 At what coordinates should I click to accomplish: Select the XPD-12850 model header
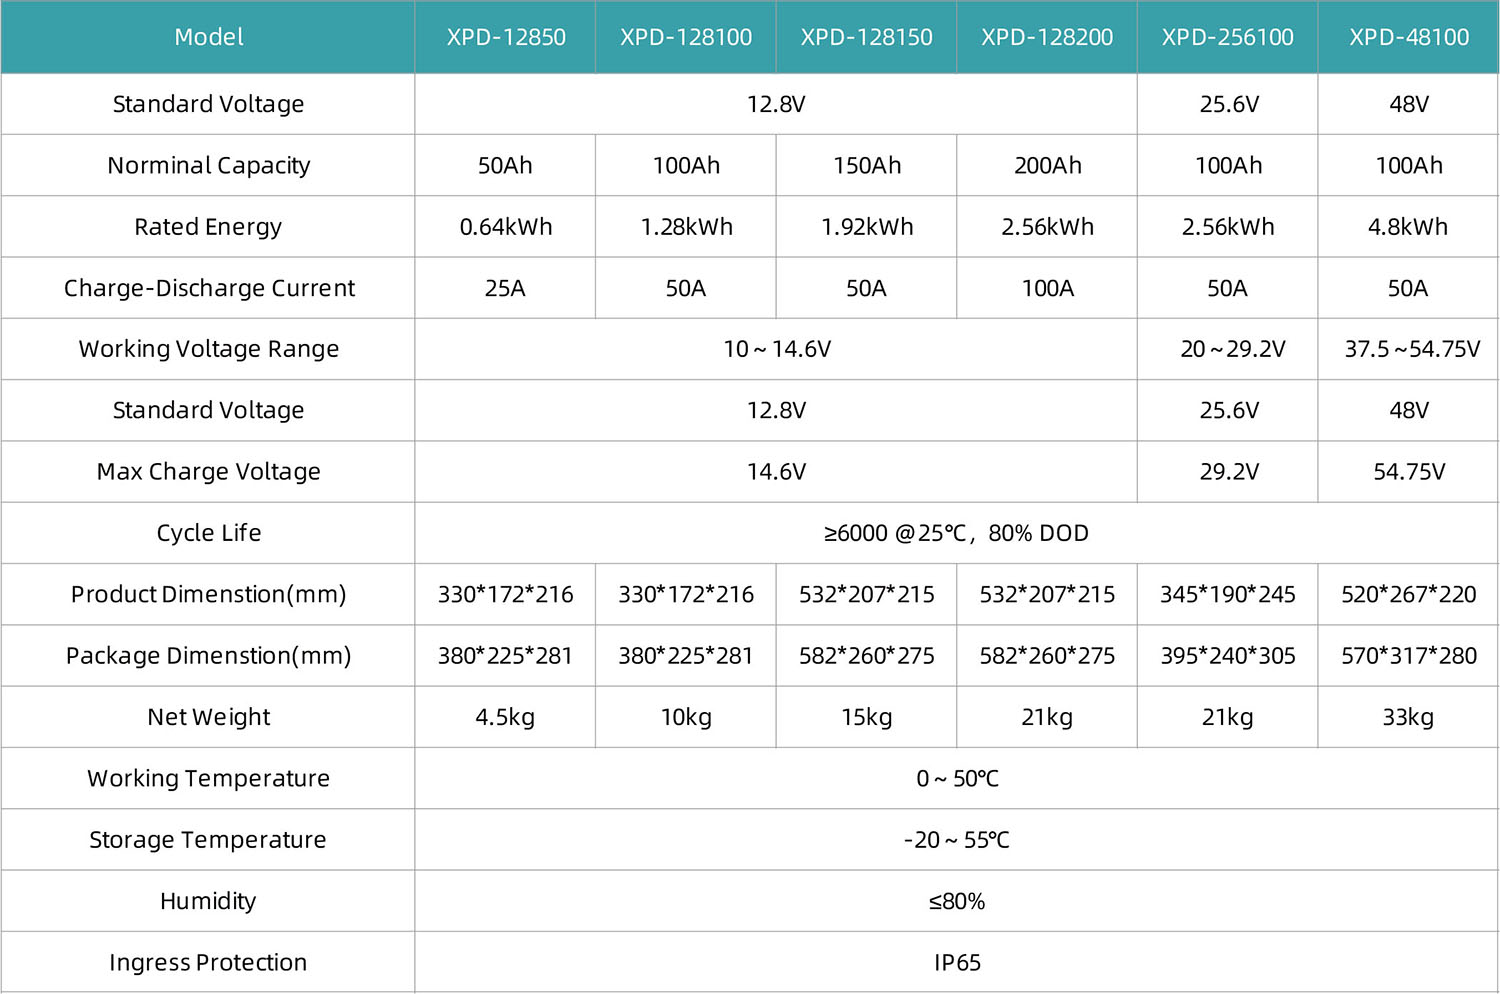click(505, 37)
